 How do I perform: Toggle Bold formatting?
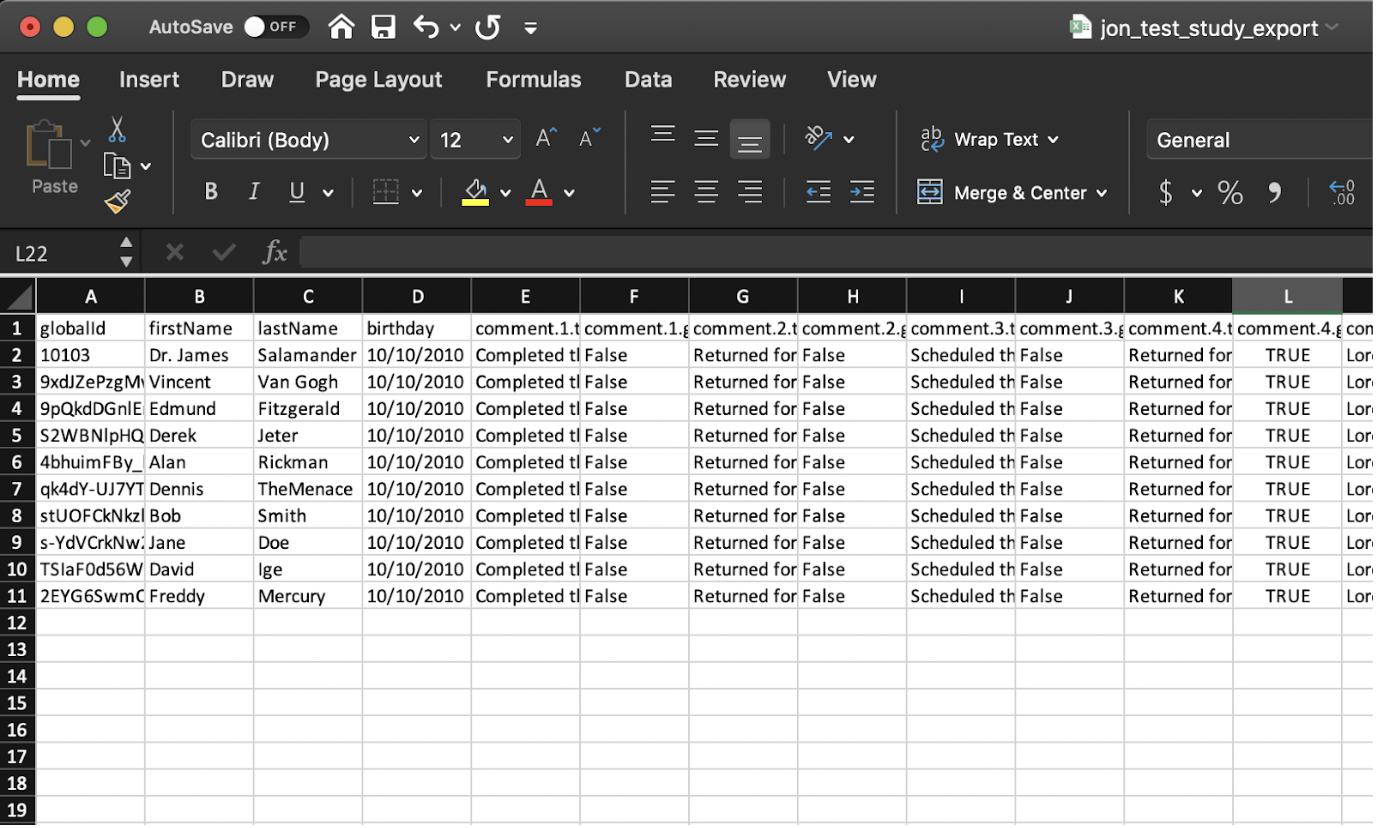click(x=211, y=192)
